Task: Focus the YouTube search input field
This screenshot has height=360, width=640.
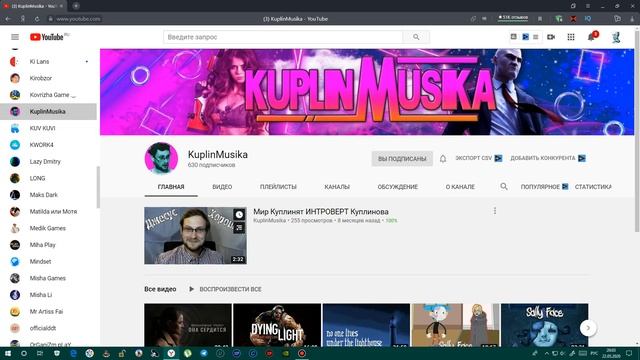Action: tap(283, 37)
